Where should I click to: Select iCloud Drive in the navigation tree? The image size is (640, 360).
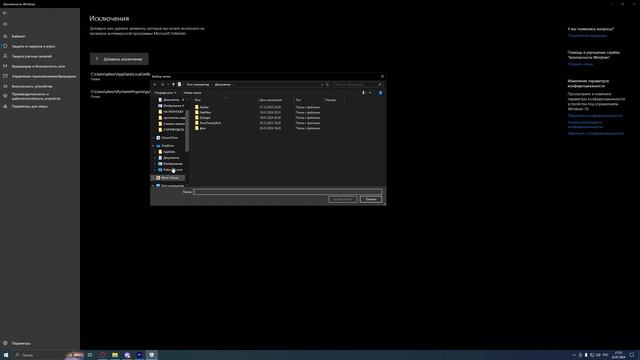click(x=167, y=138)
